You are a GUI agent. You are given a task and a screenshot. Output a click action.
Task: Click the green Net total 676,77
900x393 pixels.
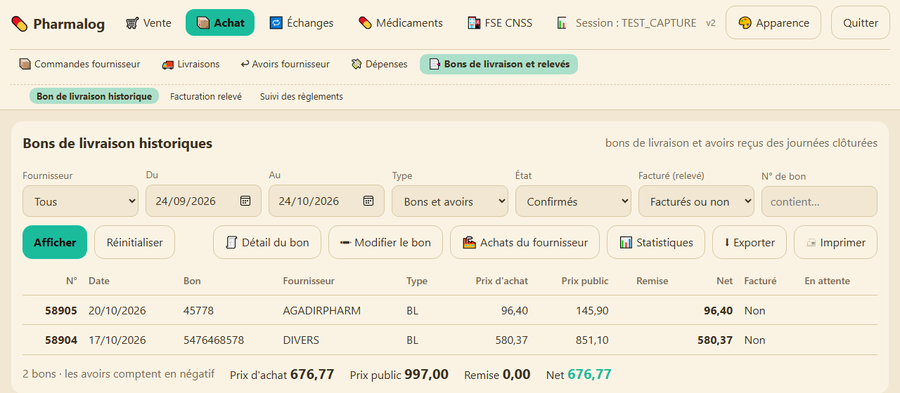589,375
